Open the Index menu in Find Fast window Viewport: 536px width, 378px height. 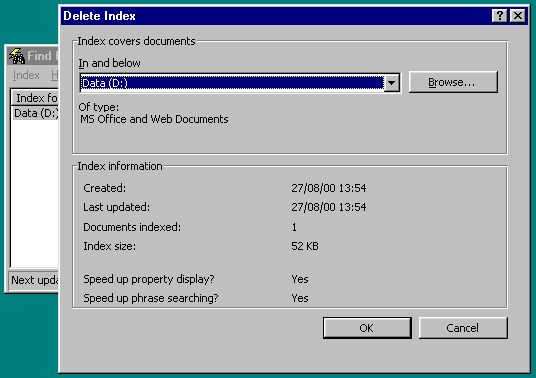point(26,75)
